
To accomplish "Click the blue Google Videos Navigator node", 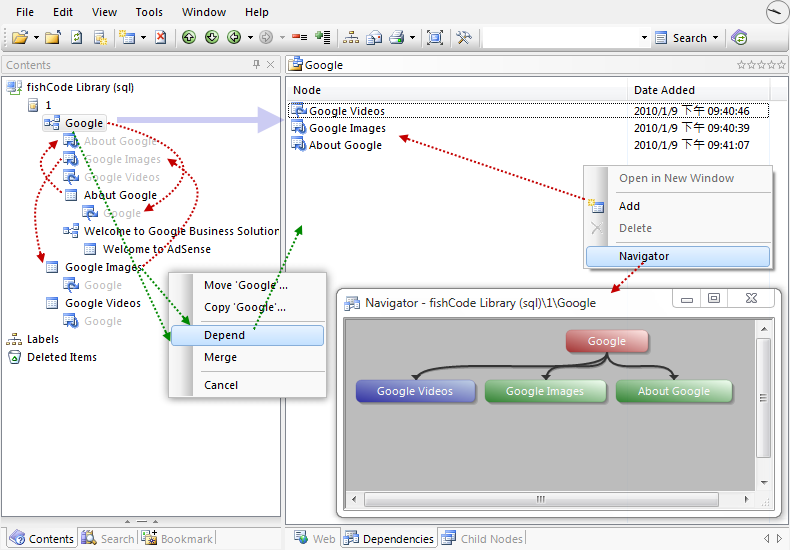I will [x=415, y=391].
